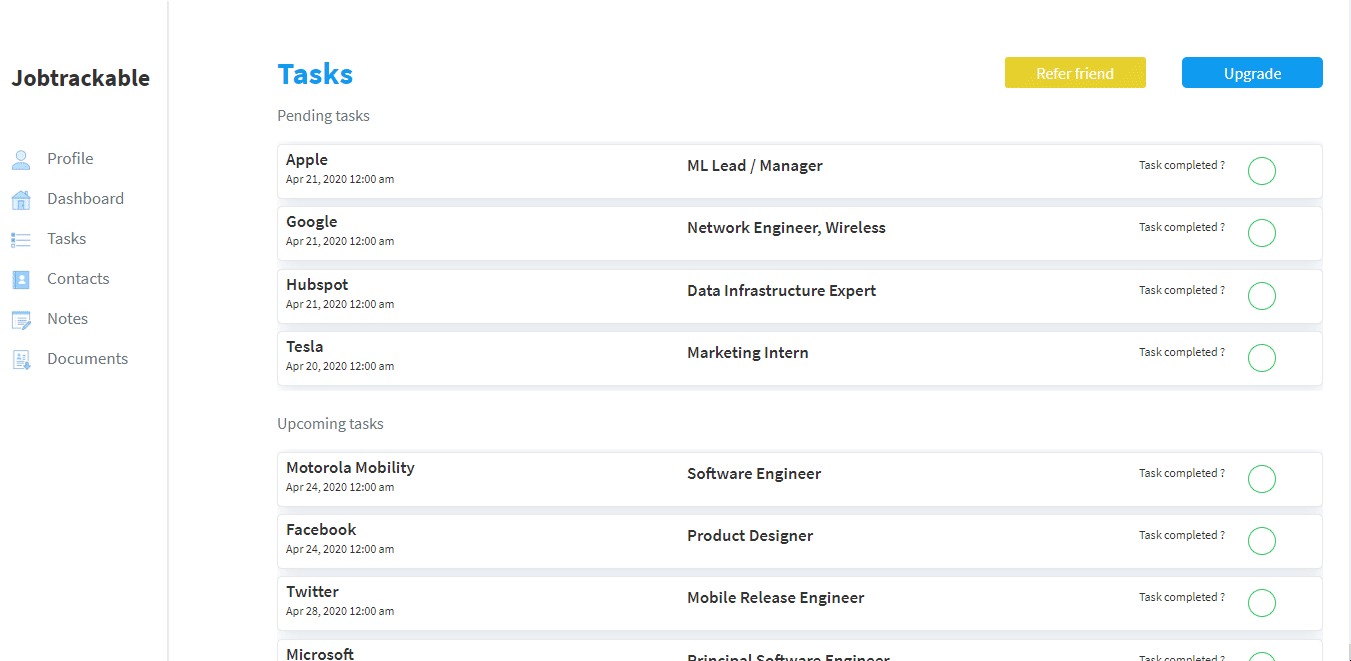Click the Contacts card icon
Screen dimensions: 1351x661
tap(21, 279)
